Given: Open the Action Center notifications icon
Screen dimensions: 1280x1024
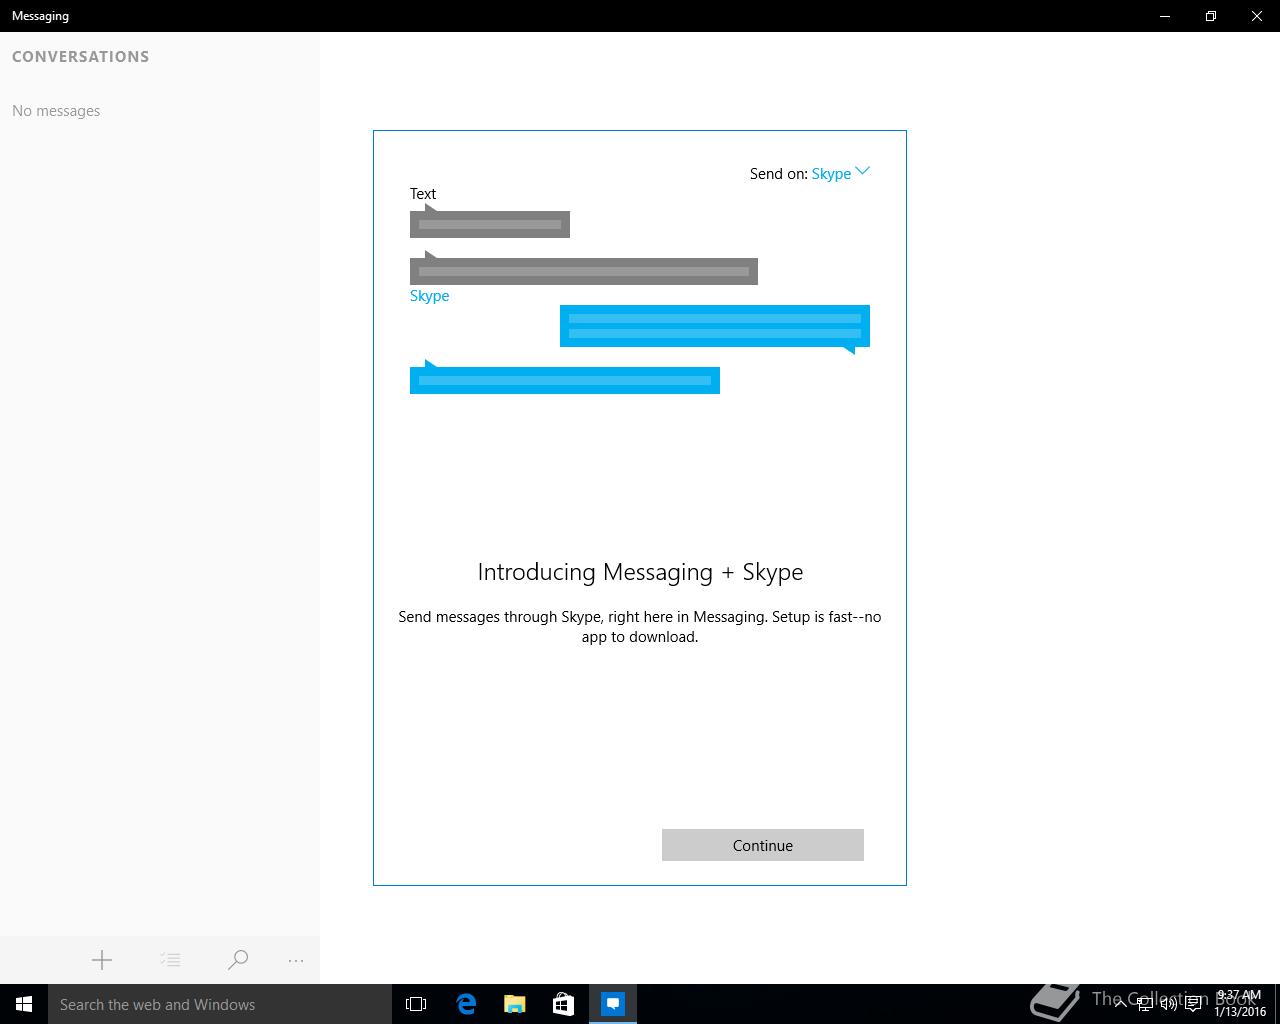Looking at the screenshot, I should point(1193,1004).
